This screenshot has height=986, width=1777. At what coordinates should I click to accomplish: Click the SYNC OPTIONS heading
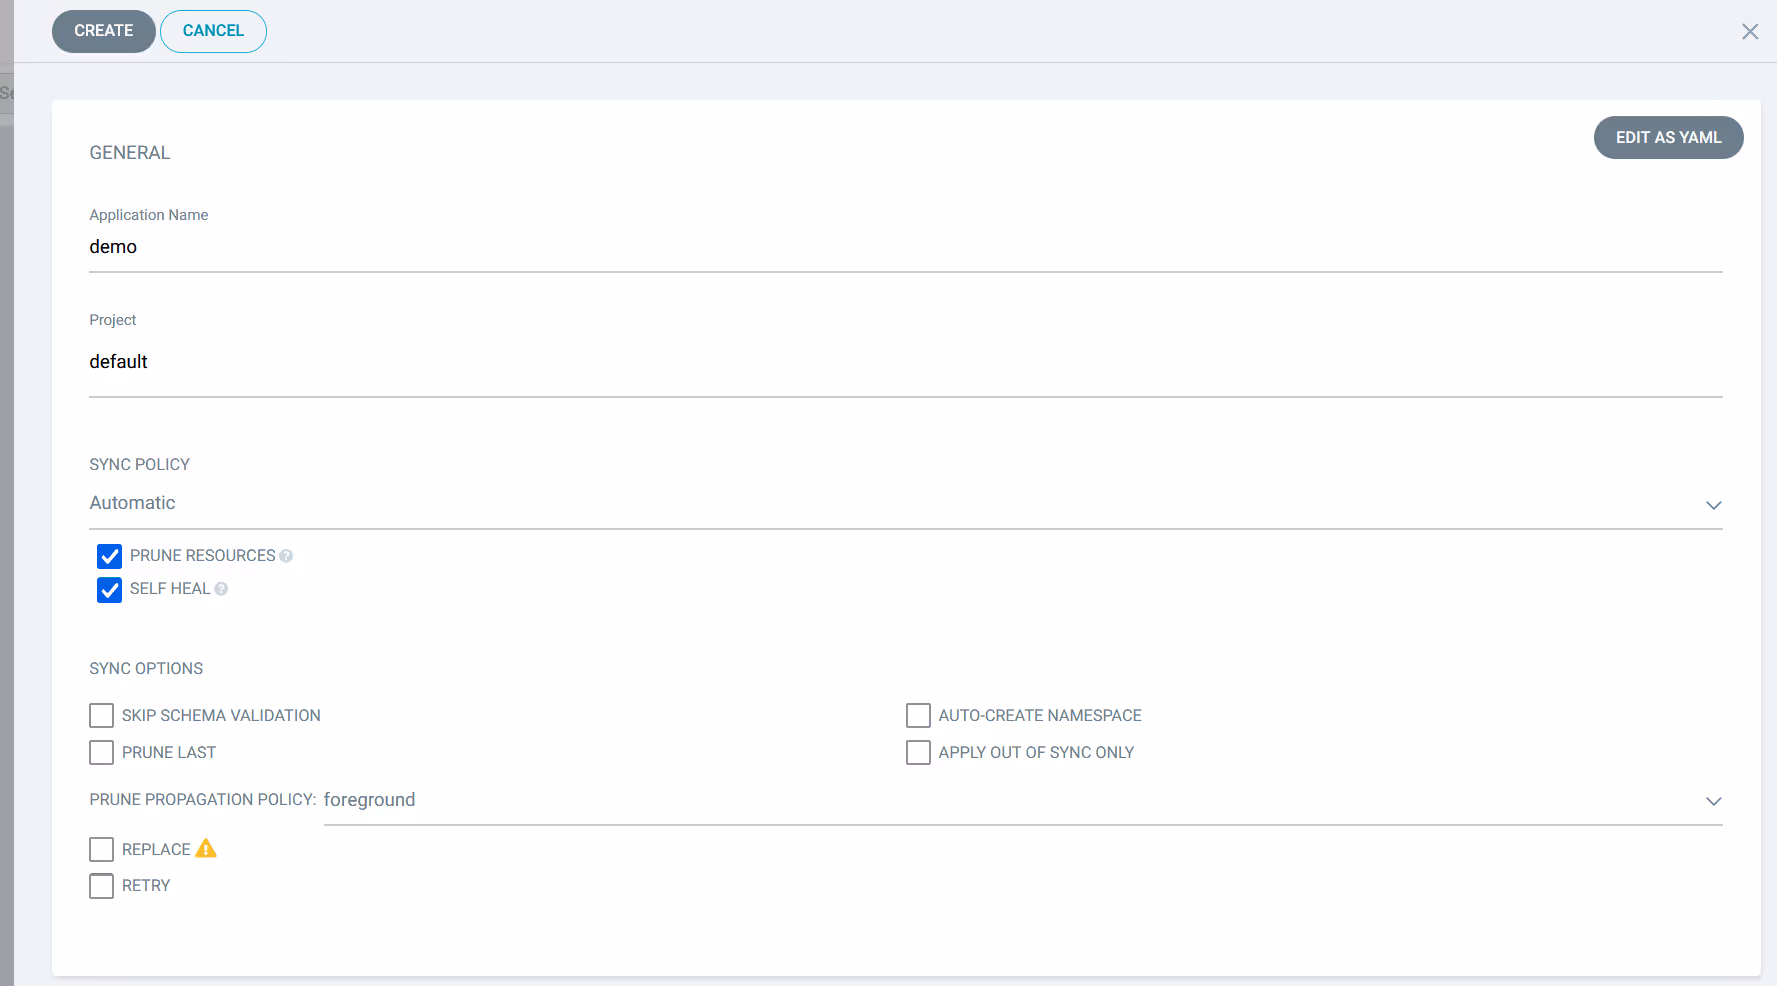coord(146,669)
